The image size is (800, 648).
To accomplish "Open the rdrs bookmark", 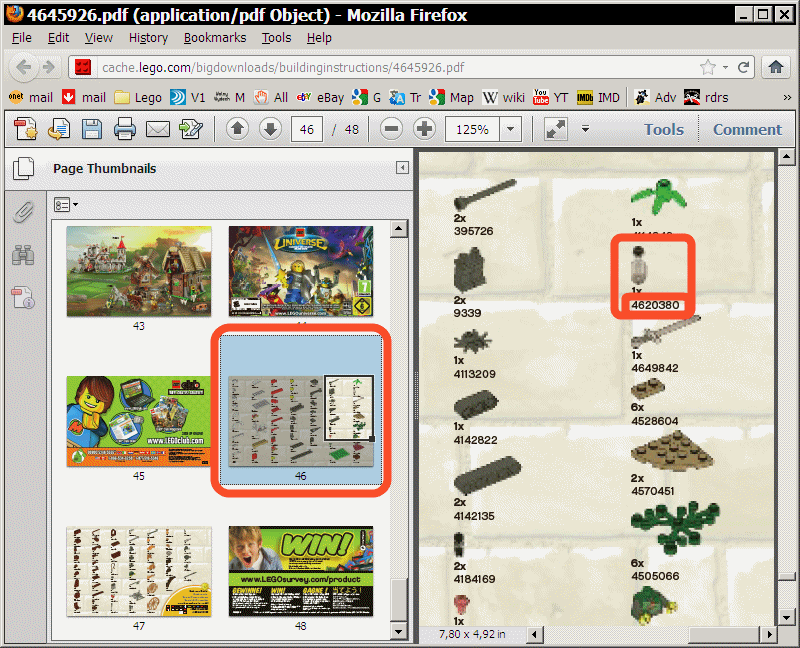I will [706, 97].
